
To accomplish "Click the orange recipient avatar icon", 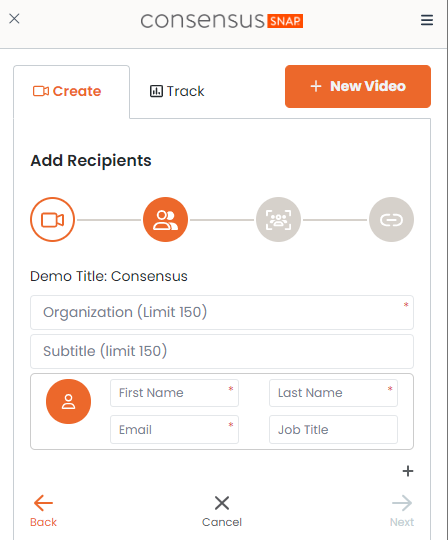I will (x=68, y=402).
